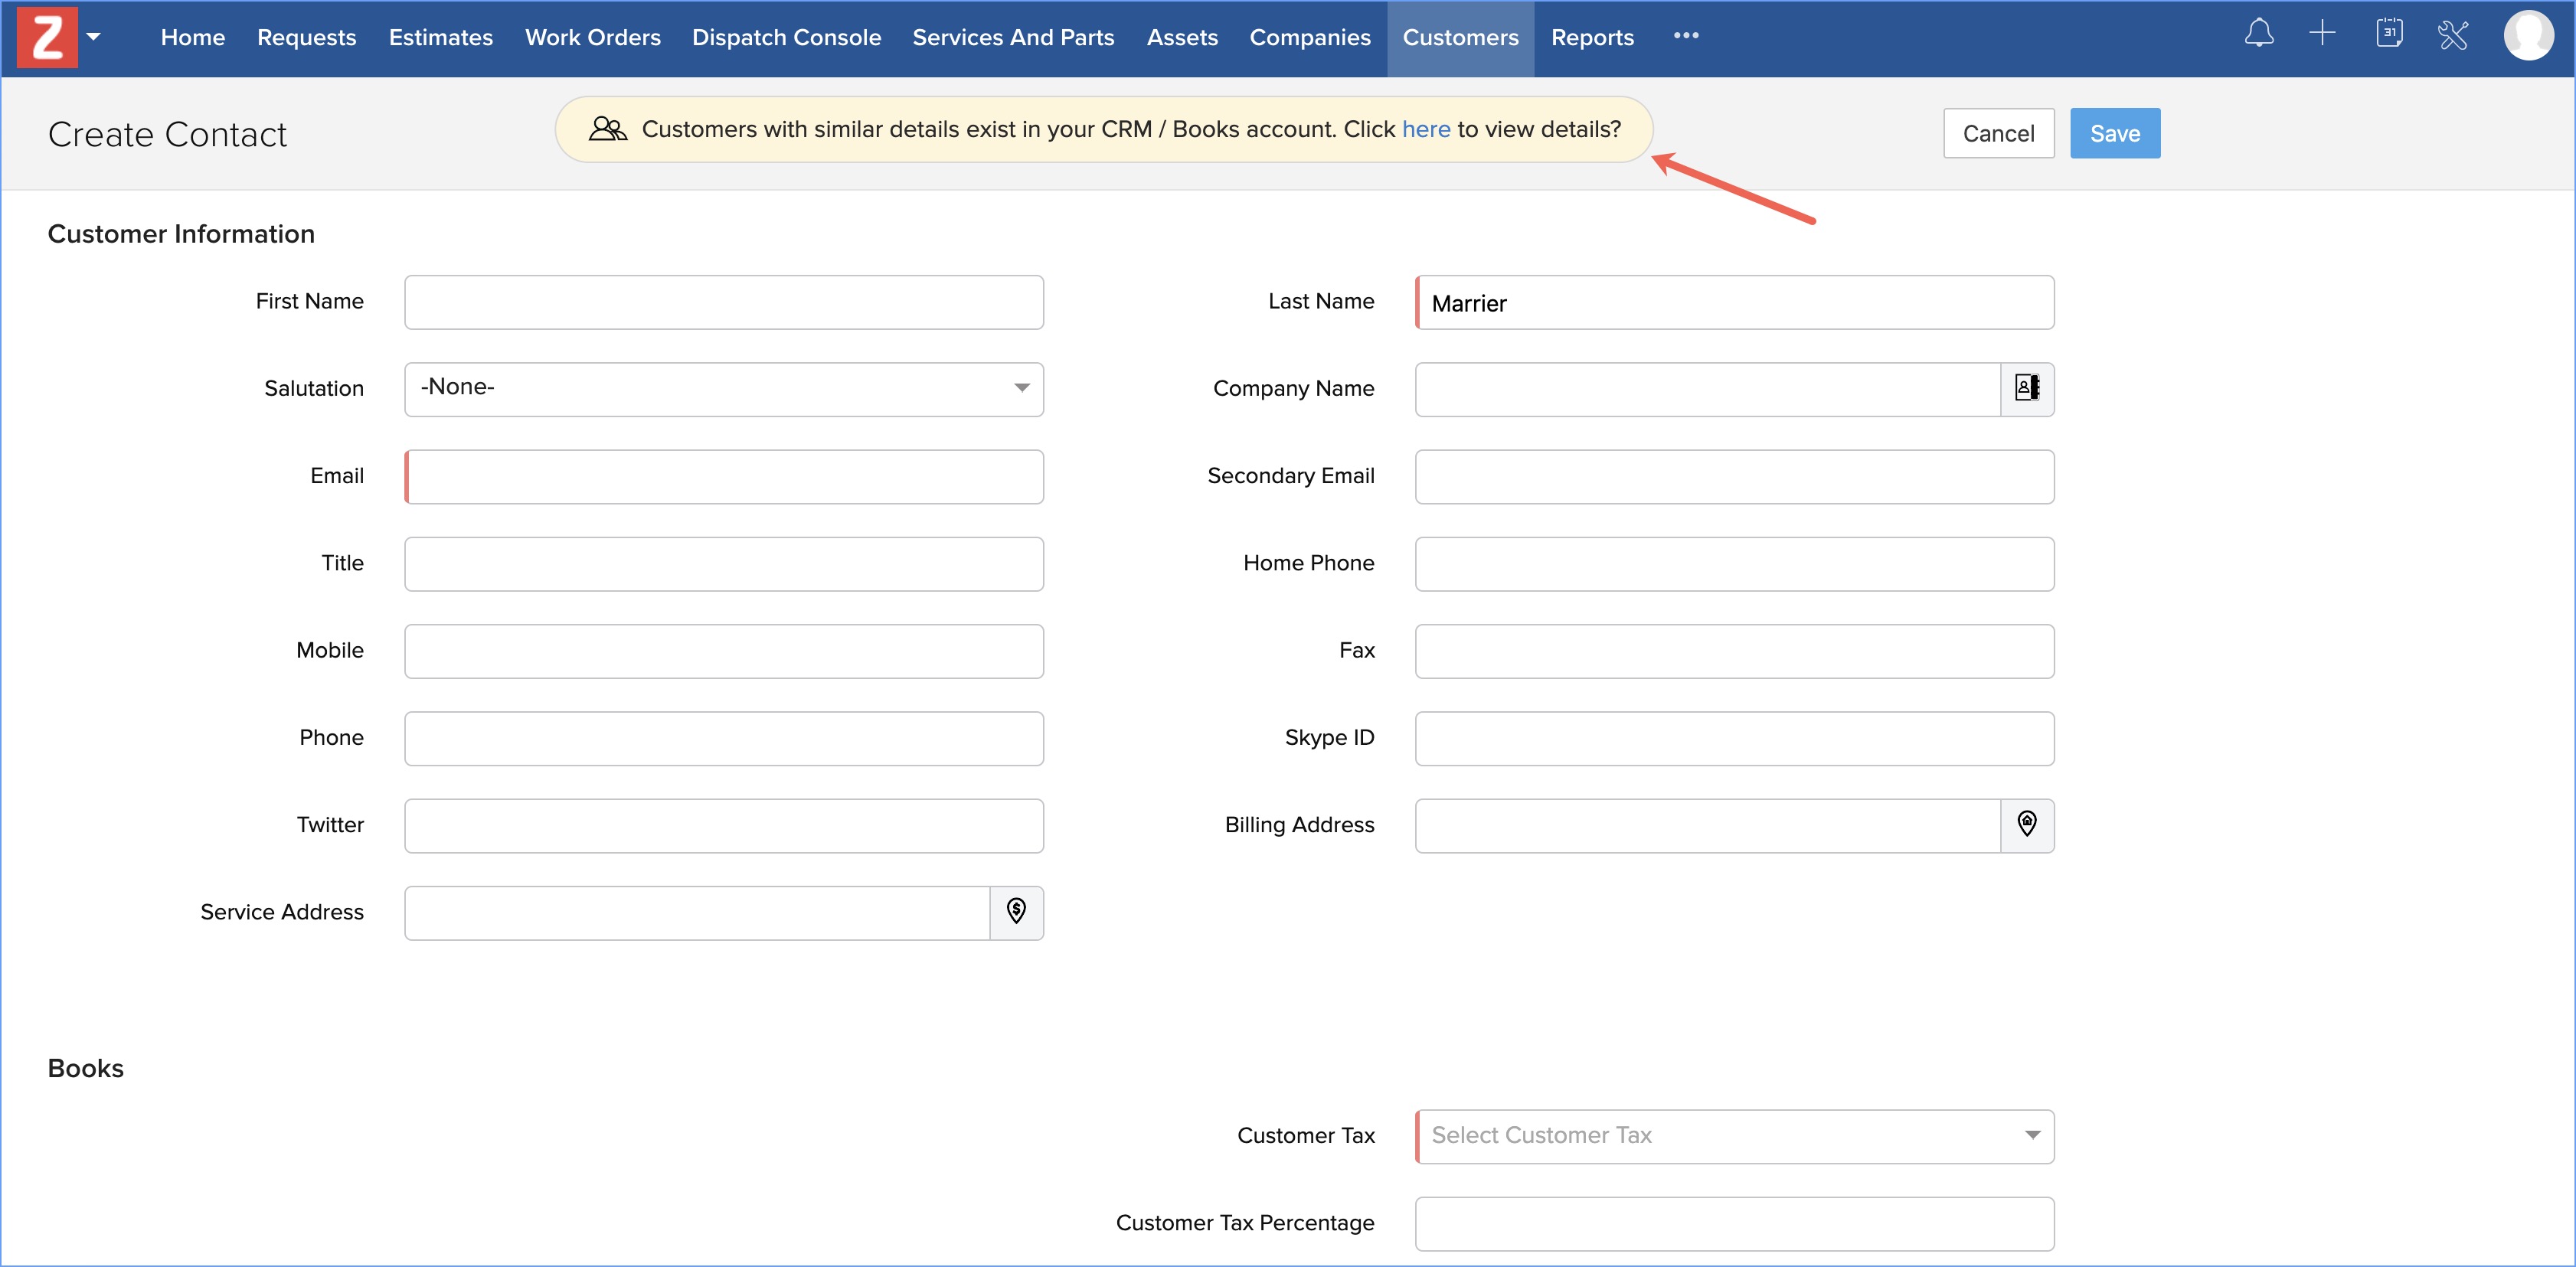
Task: Click the Zoho FSM logo icon
Action: 47,37
